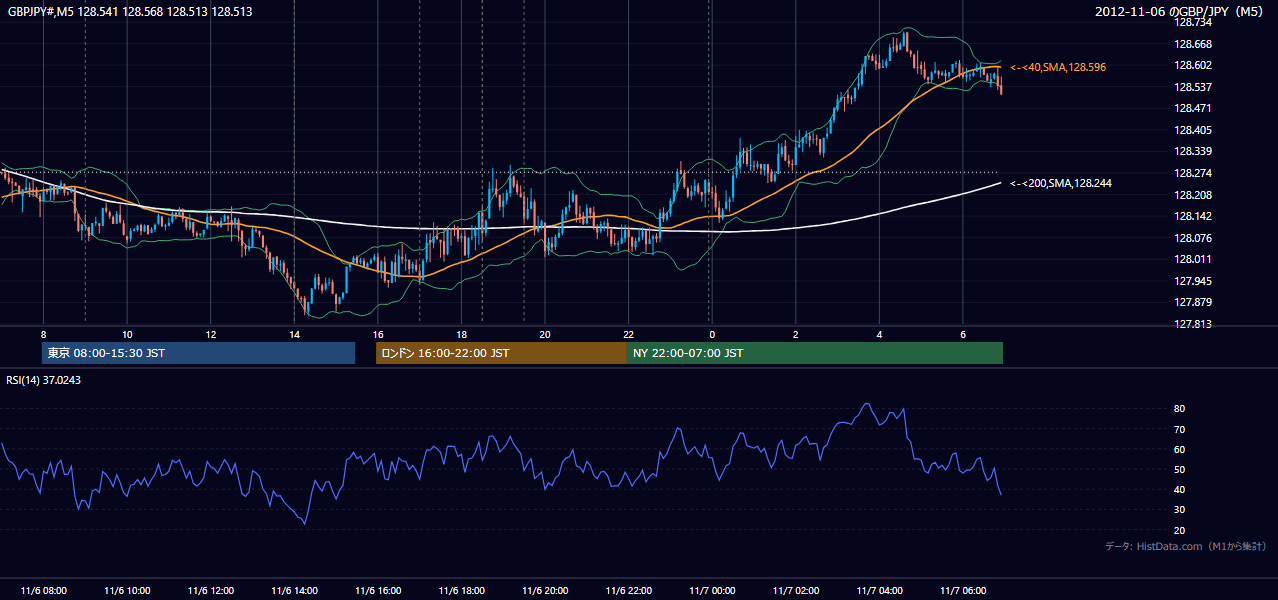Click the 128.471 price axis value
1278x600 pixels.
pos(1192,108)
